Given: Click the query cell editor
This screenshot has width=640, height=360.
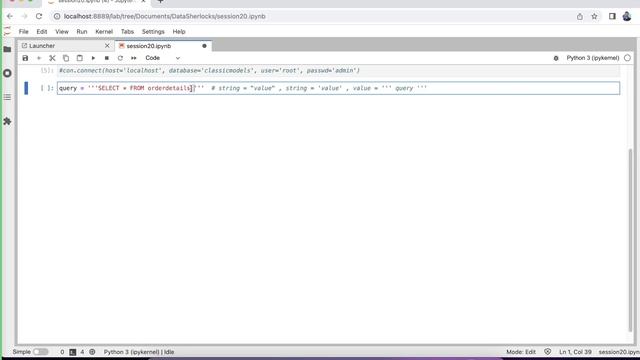Looking at the screenshot, I should [338, 88].
